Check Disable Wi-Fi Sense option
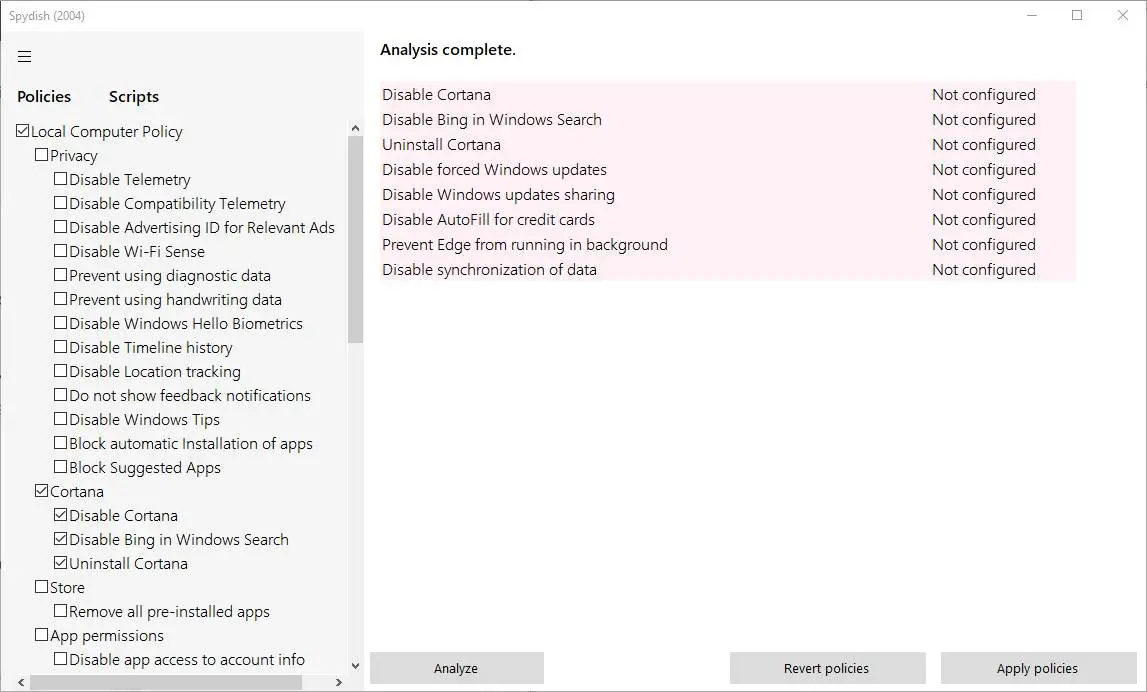 61,252
